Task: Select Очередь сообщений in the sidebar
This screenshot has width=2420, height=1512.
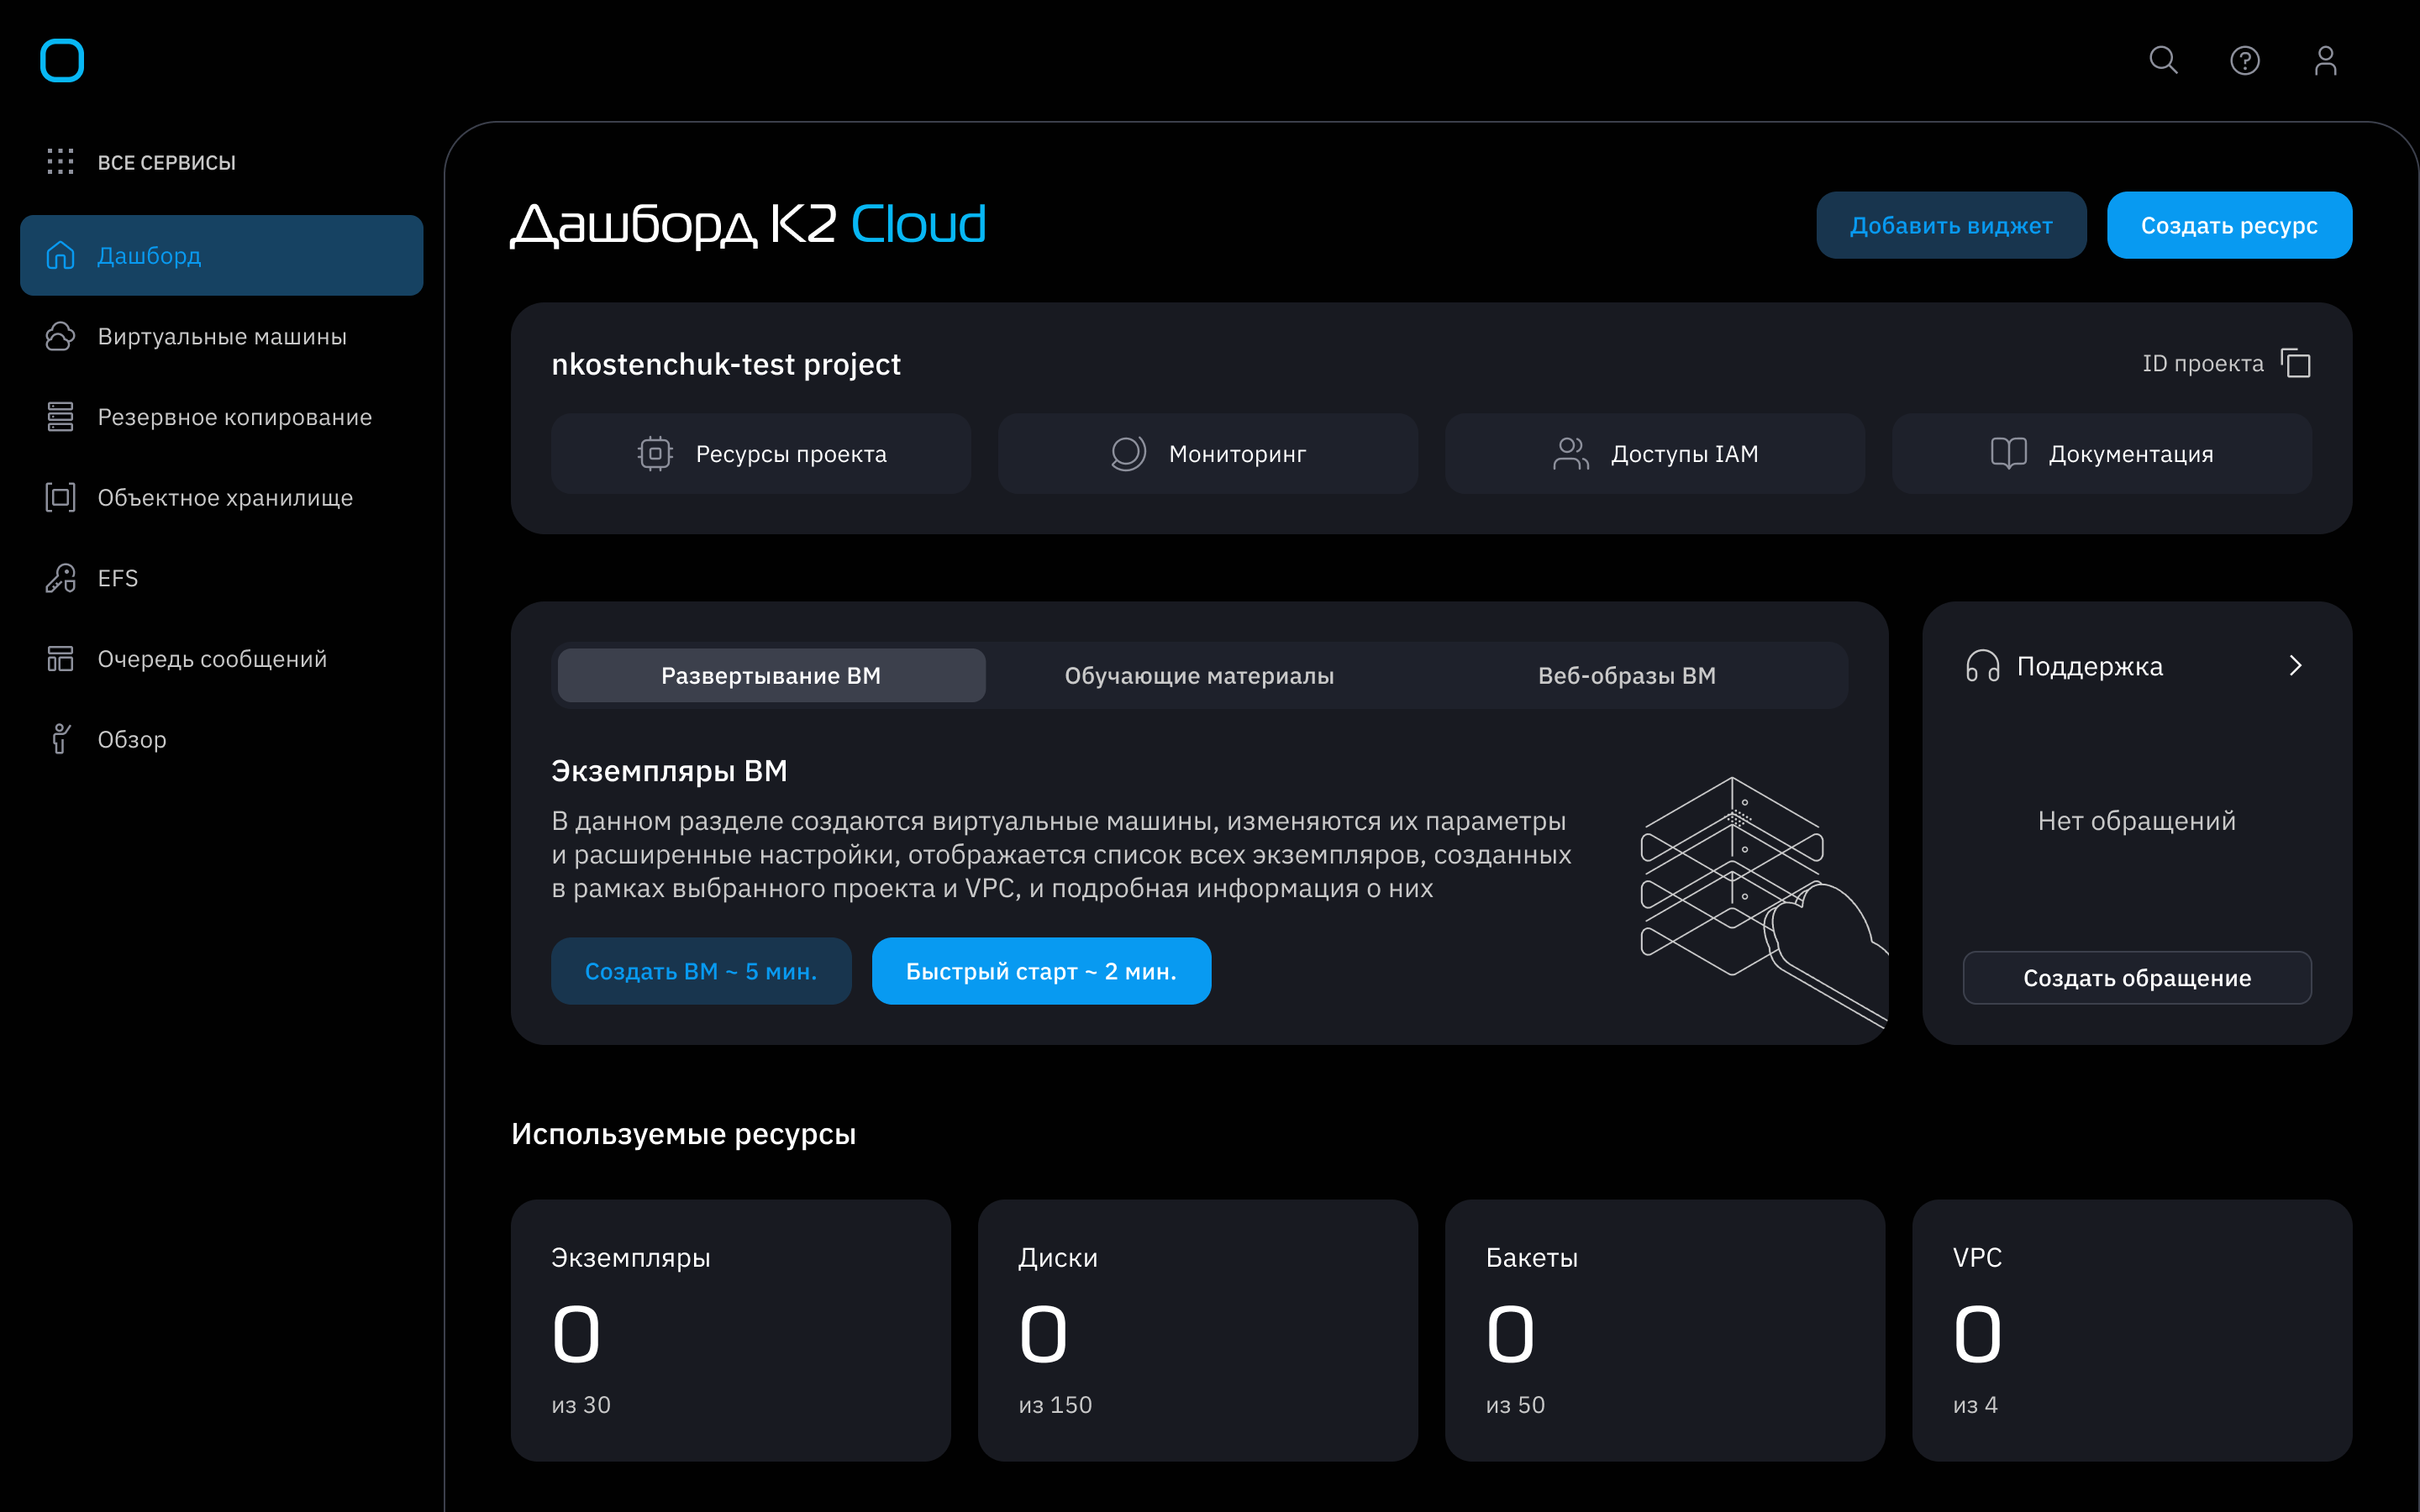Action: 222,659
